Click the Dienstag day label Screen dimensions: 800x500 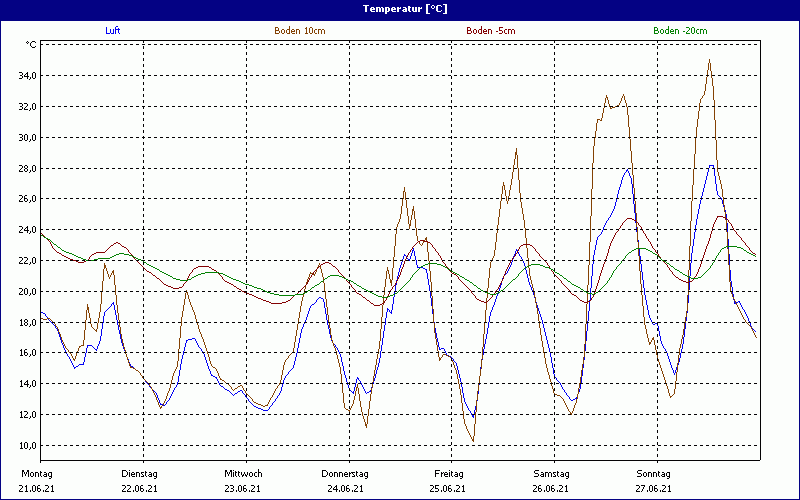coord(139,474)
